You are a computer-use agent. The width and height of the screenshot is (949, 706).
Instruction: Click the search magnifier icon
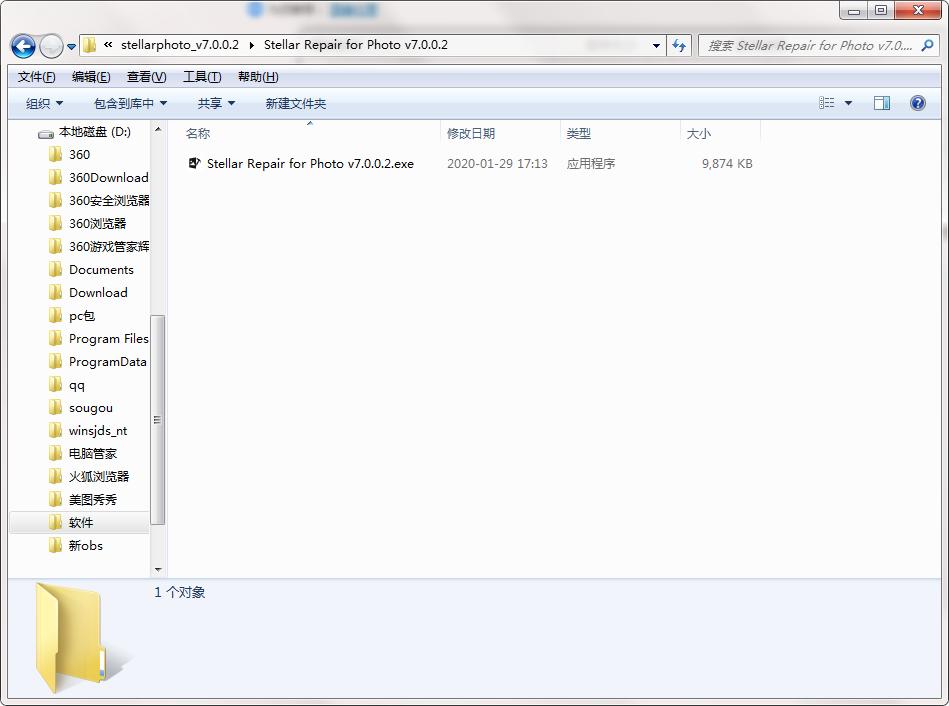click(x=927, y=45)
